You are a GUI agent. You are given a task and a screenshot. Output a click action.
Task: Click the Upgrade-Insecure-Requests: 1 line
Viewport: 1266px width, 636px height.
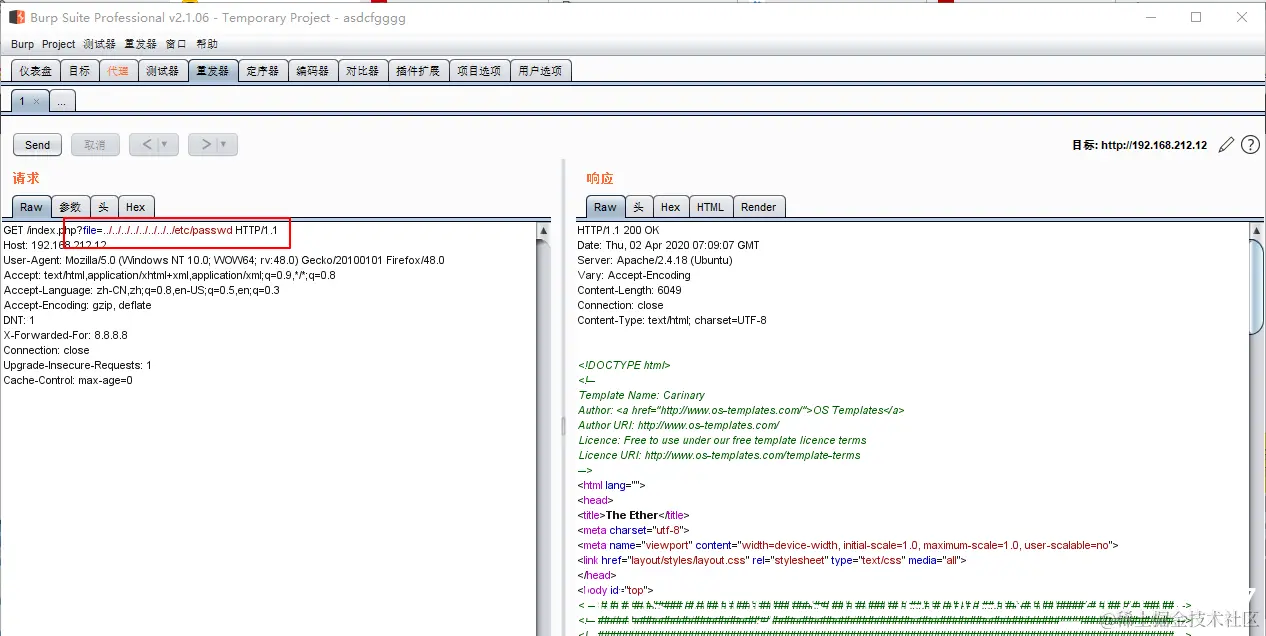coord(78,366)
